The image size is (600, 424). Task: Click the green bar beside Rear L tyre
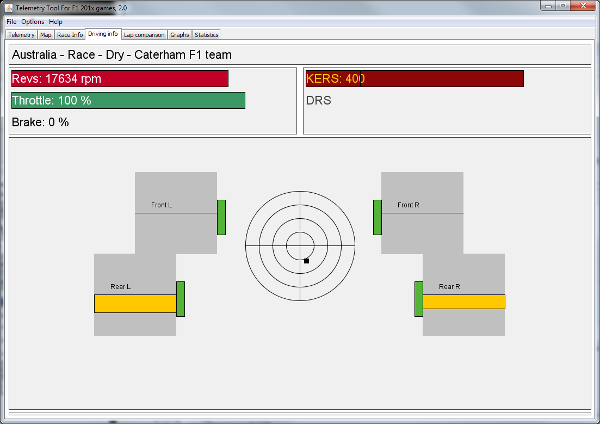181,299
